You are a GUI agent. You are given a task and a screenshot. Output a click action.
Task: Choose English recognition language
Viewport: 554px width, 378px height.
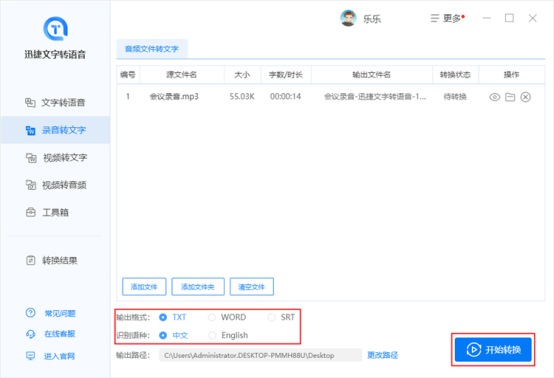tap(228, 335)
